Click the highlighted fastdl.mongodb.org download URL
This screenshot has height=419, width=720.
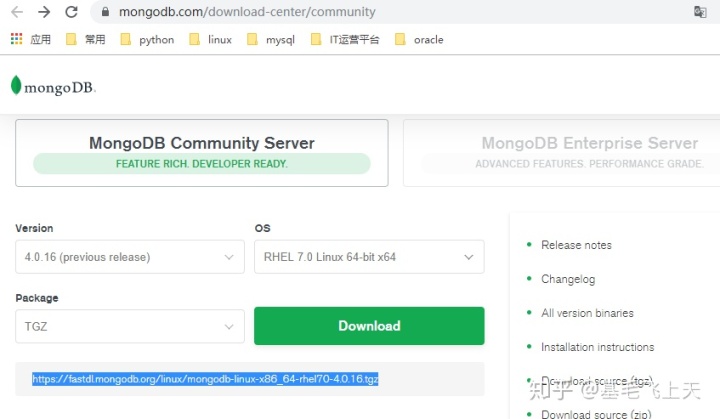click(x=205, y=379)
